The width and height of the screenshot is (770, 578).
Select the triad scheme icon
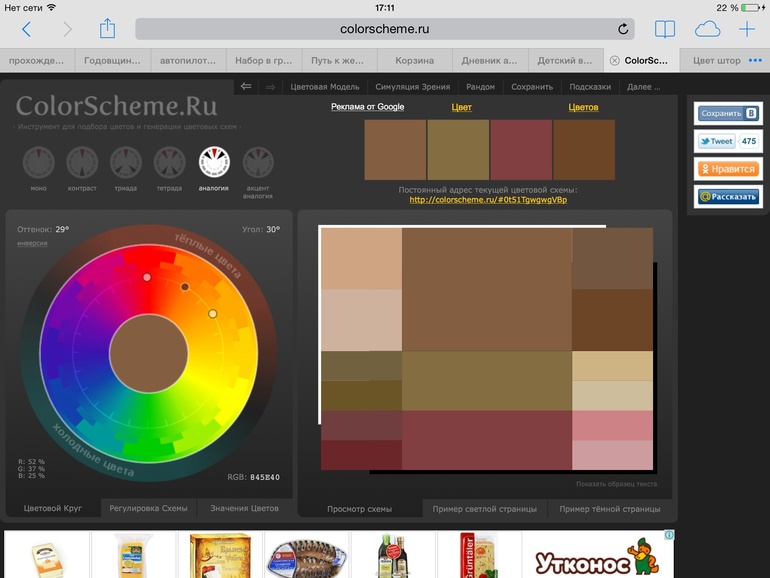click(x=125, y=163)
